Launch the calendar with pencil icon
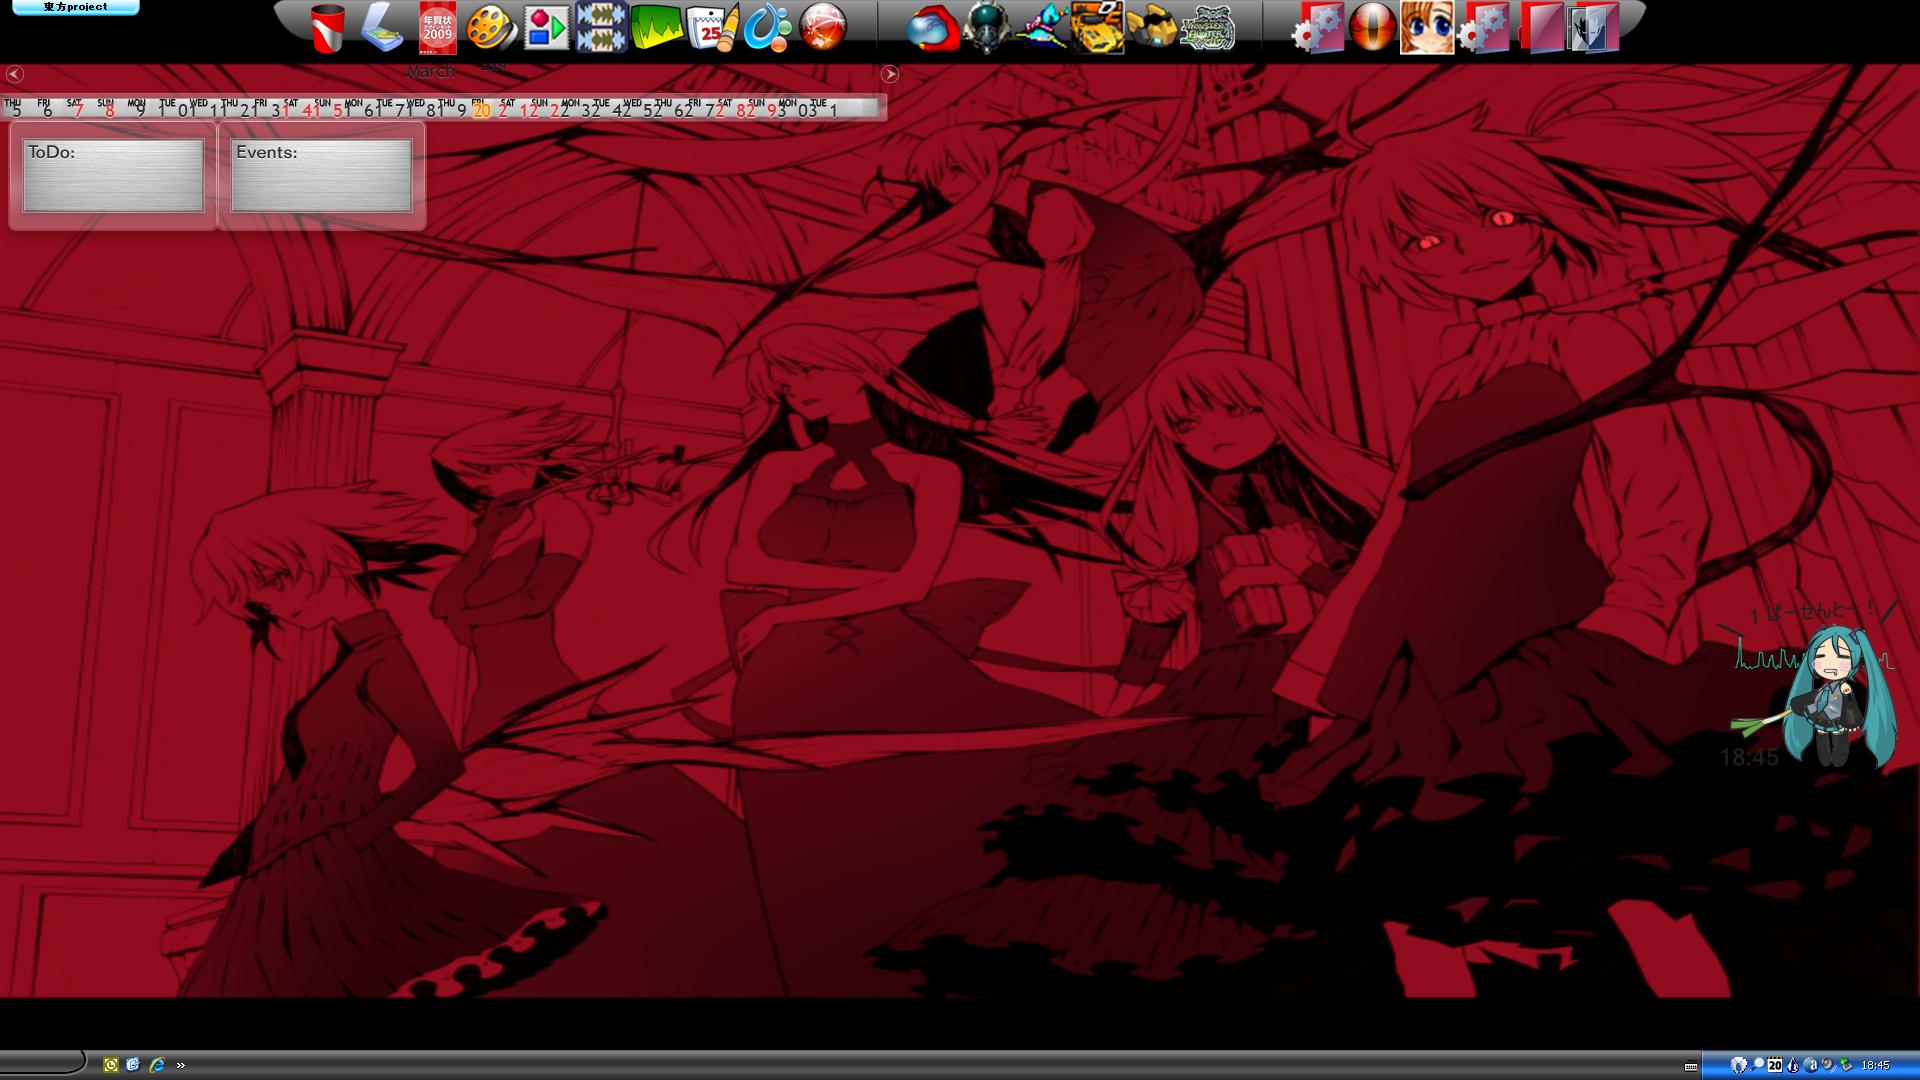Viewport: 1920px width, 1080px height. (x=712, y=28)
